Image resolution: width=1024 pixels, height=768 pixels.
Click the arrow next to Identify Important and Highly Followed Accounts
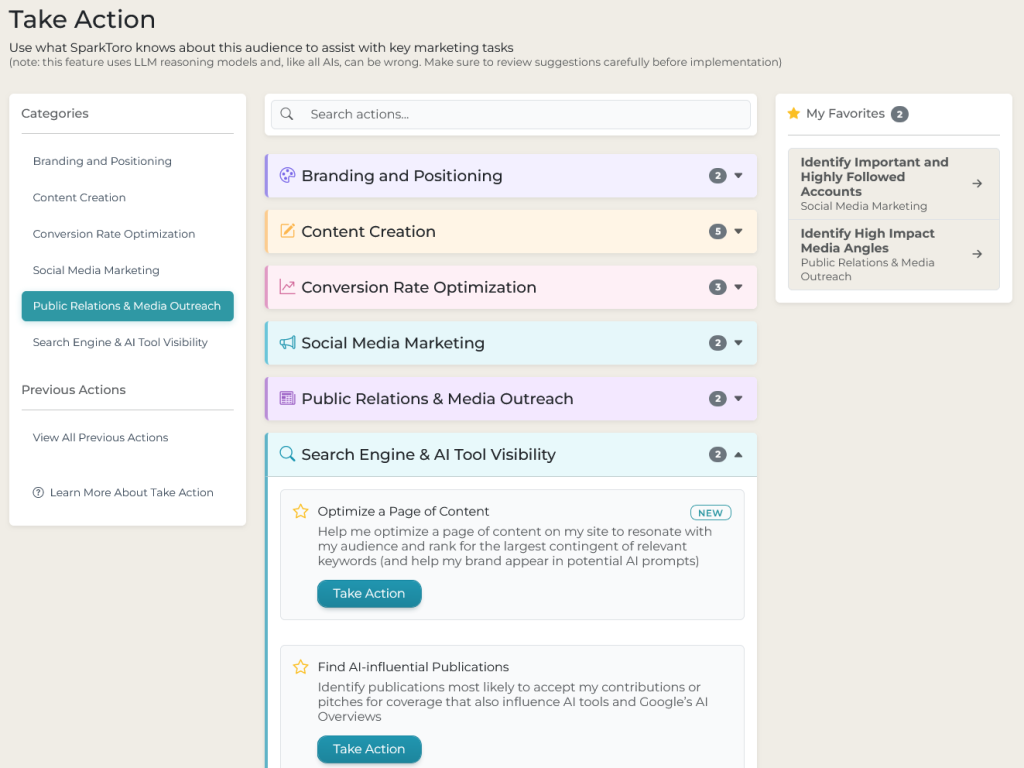coord(977,183)
